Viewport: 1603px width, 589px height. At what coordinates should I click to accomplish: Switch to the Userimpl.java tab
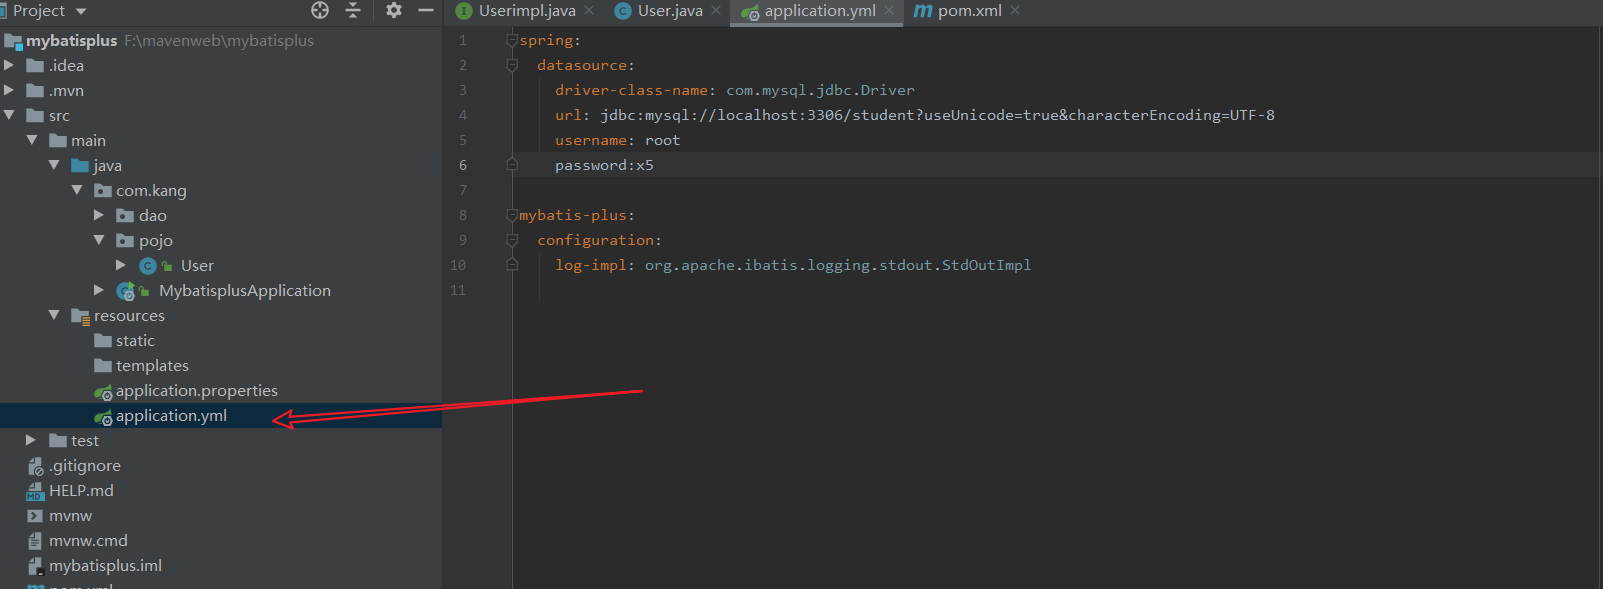527,11
